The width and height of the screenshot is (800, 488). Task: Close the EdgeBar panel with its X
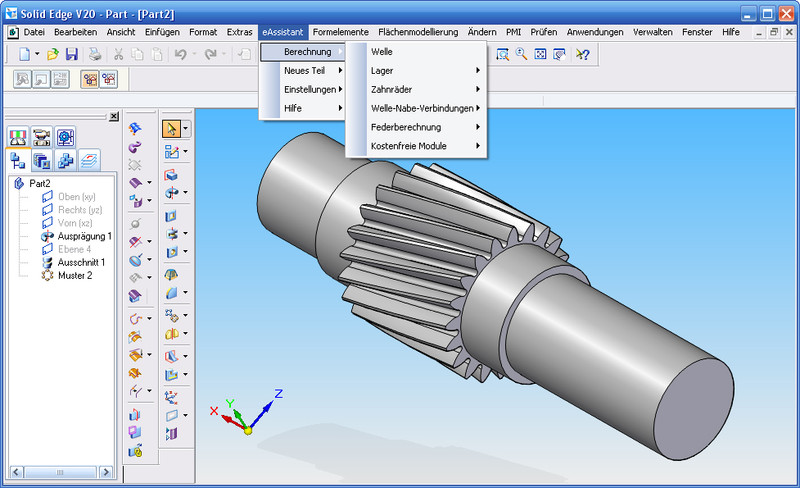click(113, 117)
